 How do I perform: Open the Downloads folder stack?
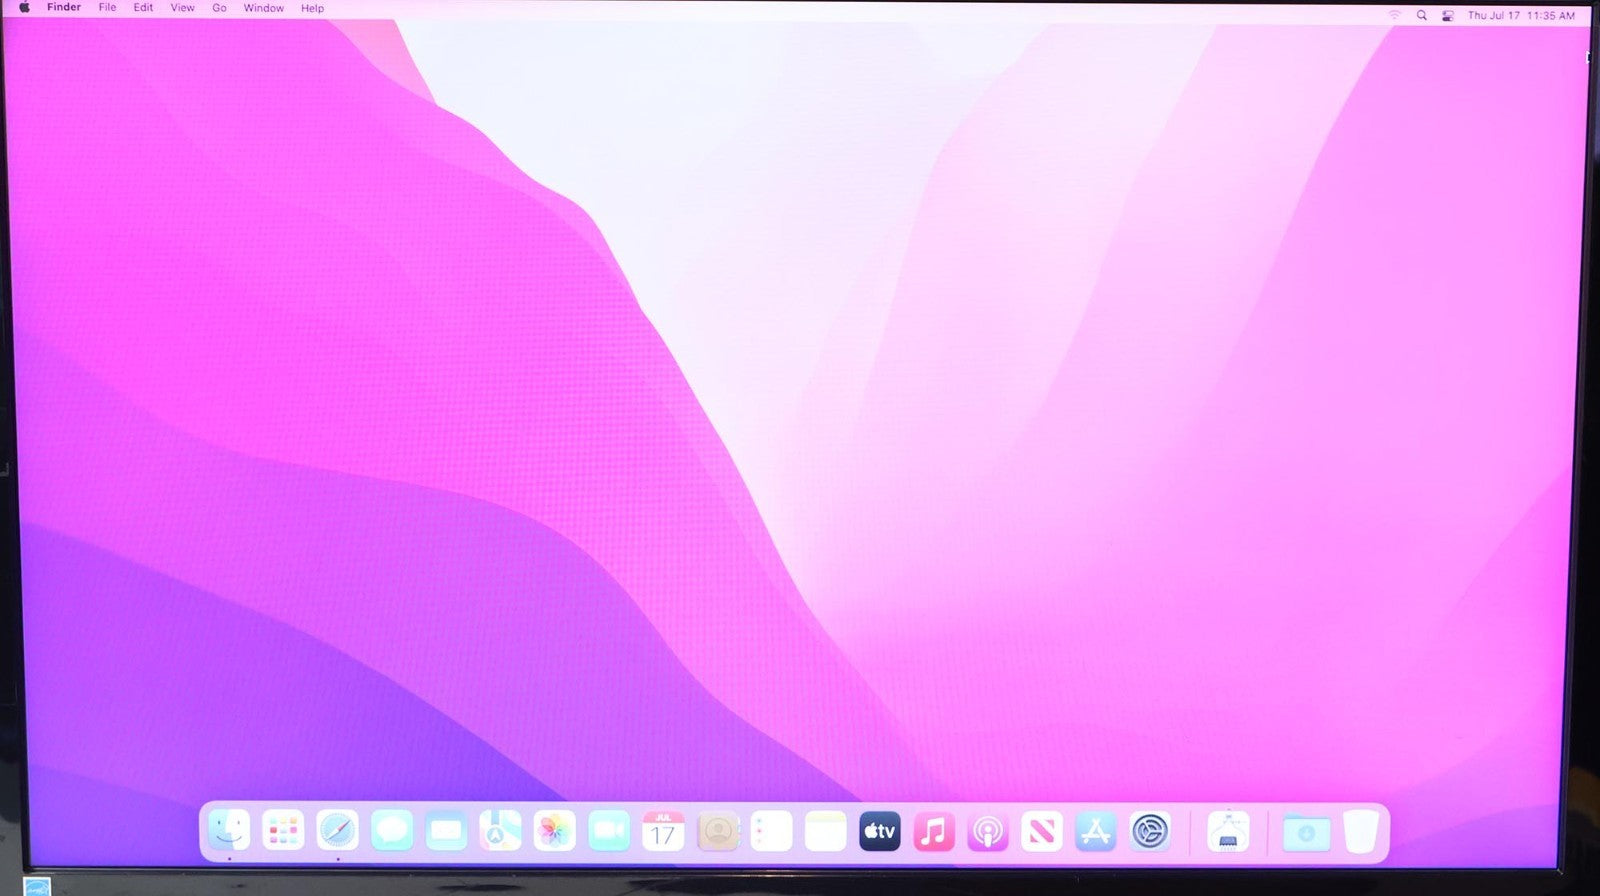coord(1306,832)
